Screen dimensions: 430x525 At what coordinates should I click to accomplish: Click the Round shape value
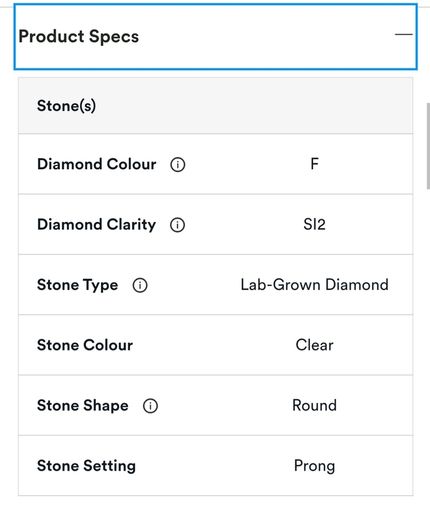pos(314,405)
